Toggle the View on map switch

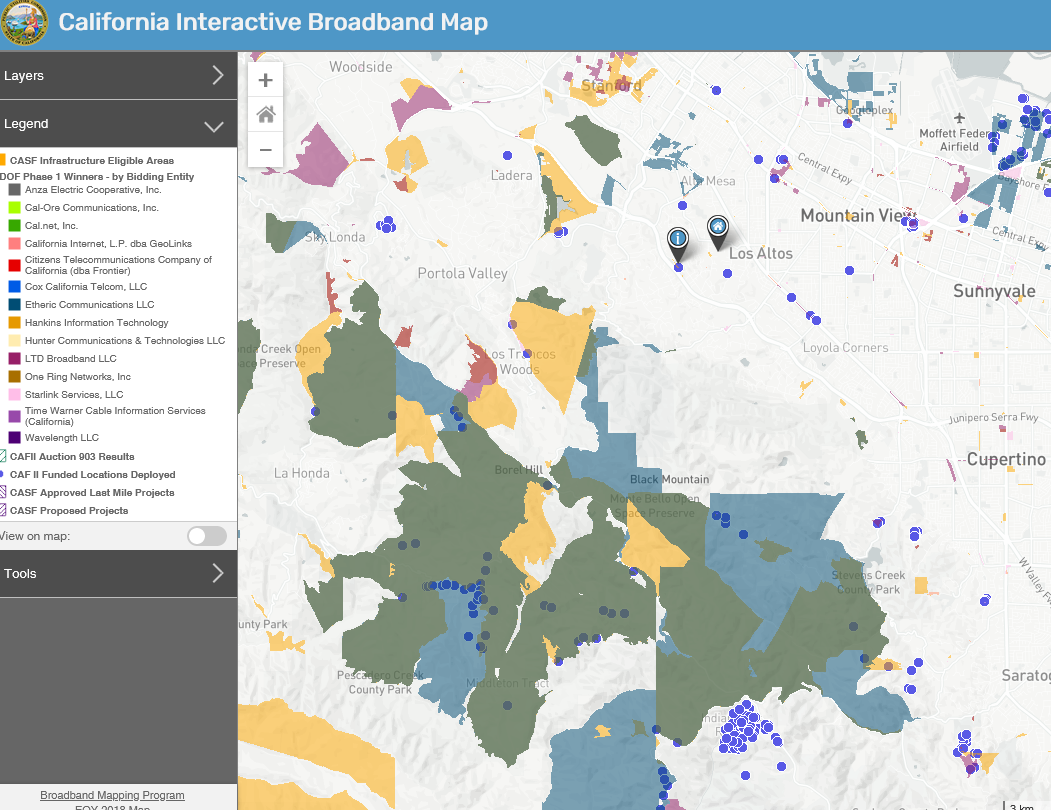[207, 536]
